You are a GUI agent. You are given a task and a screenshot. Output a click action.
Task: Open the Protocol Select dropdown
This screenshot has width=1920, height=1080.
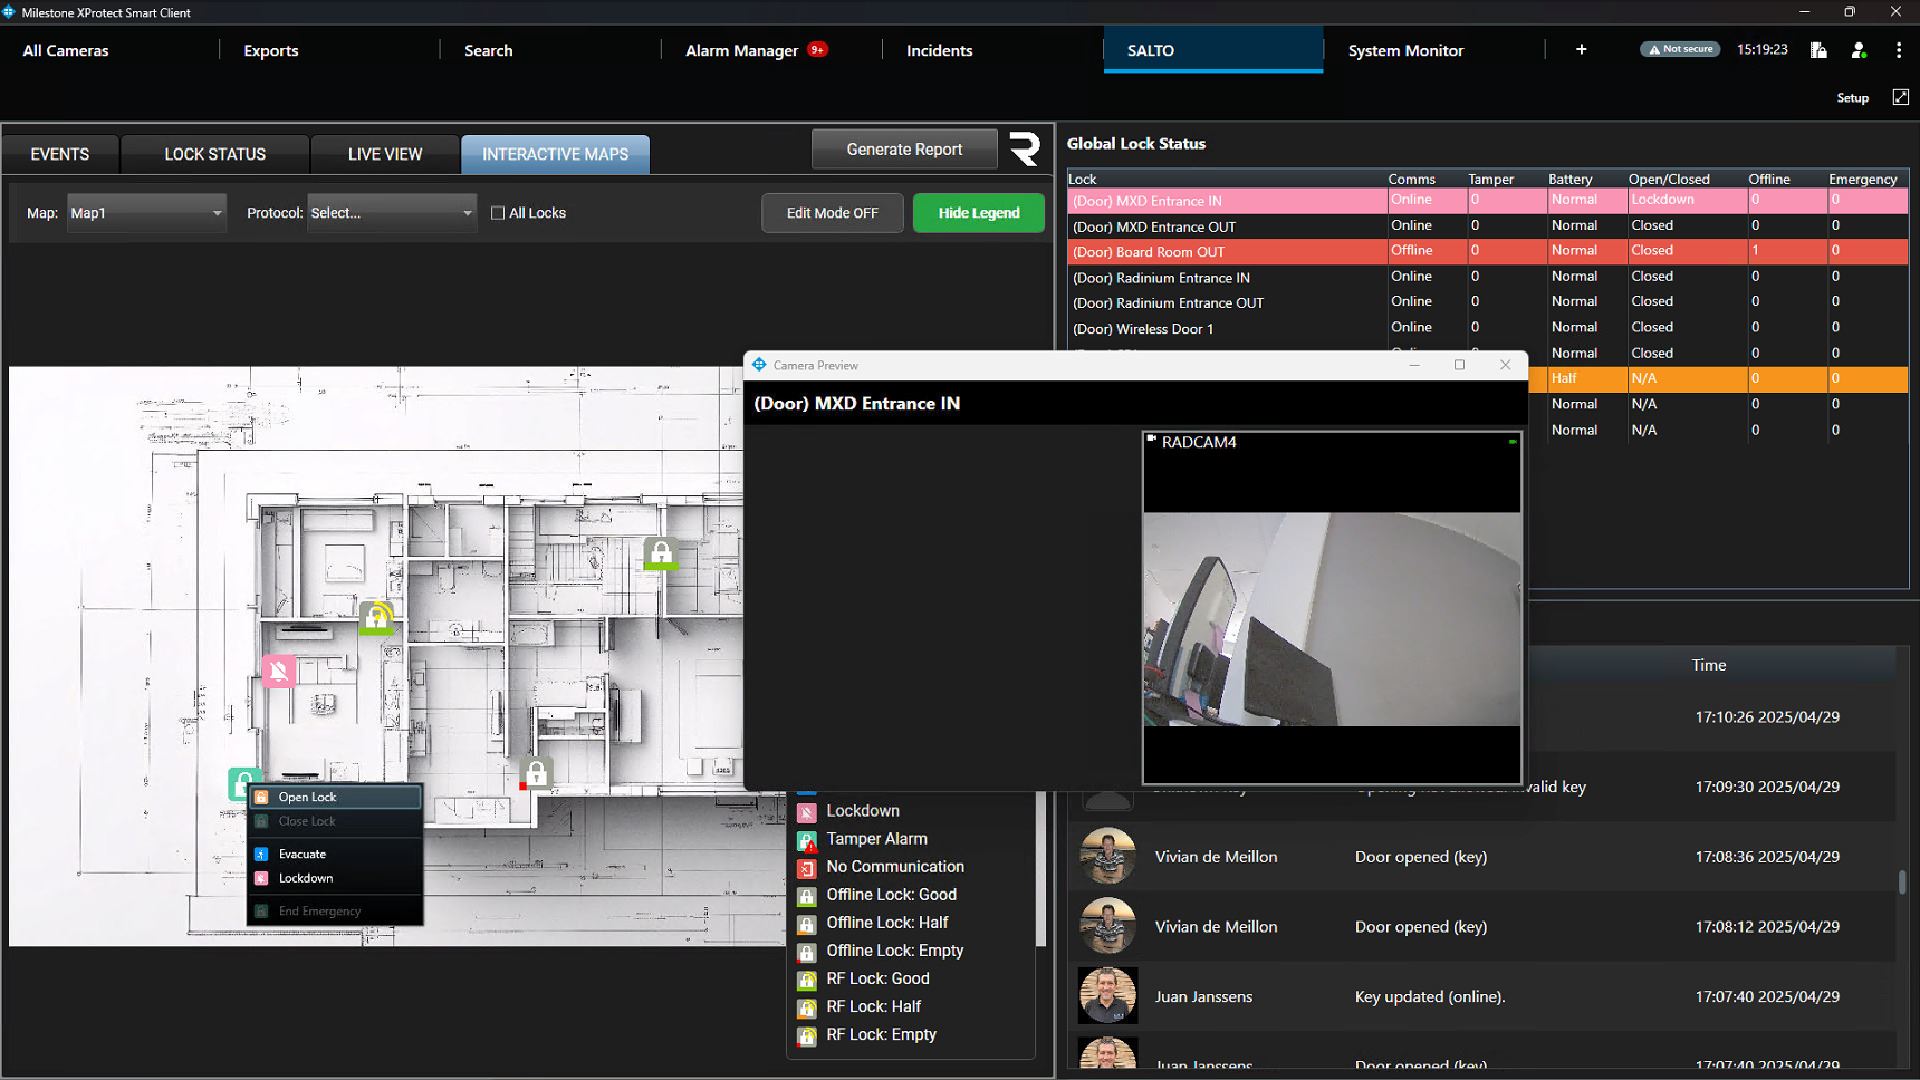click(392, 213)
